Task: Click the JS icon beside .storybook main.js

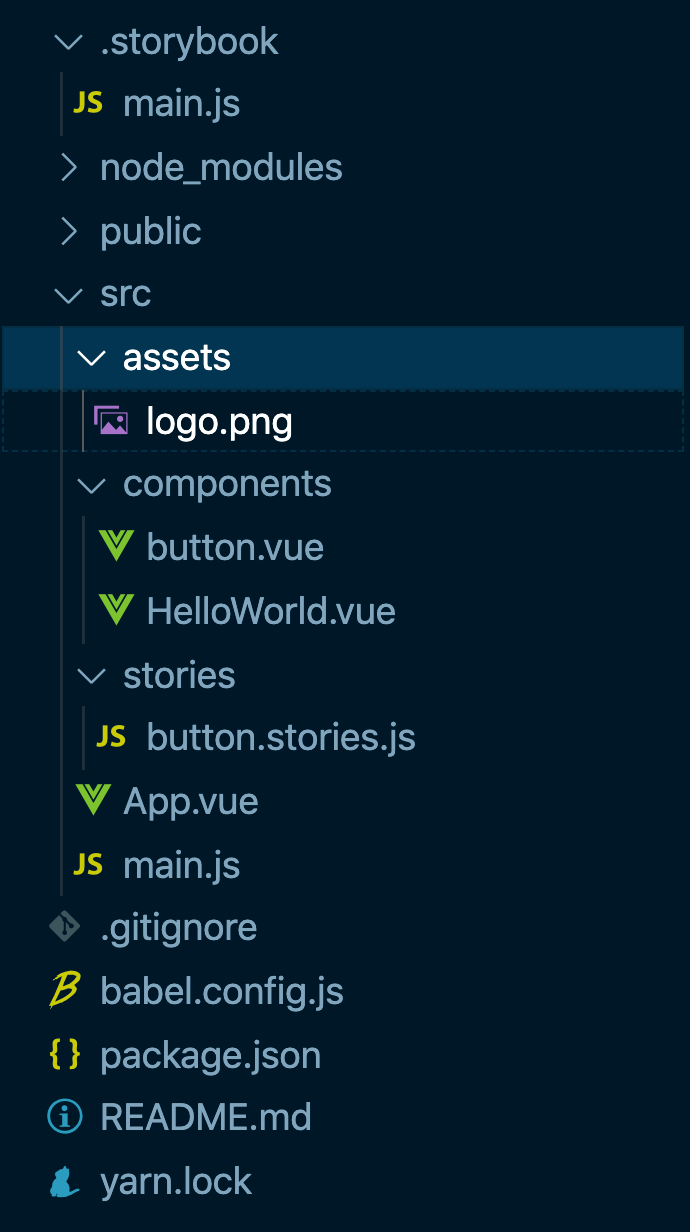Action: click(x=88, y=103)
